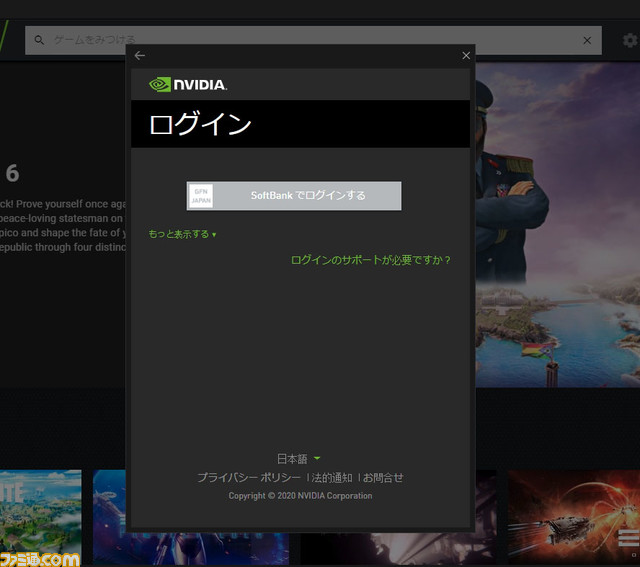640x567 pixels.
Task: Open the 法的通知 link
Action: [333, 478]
